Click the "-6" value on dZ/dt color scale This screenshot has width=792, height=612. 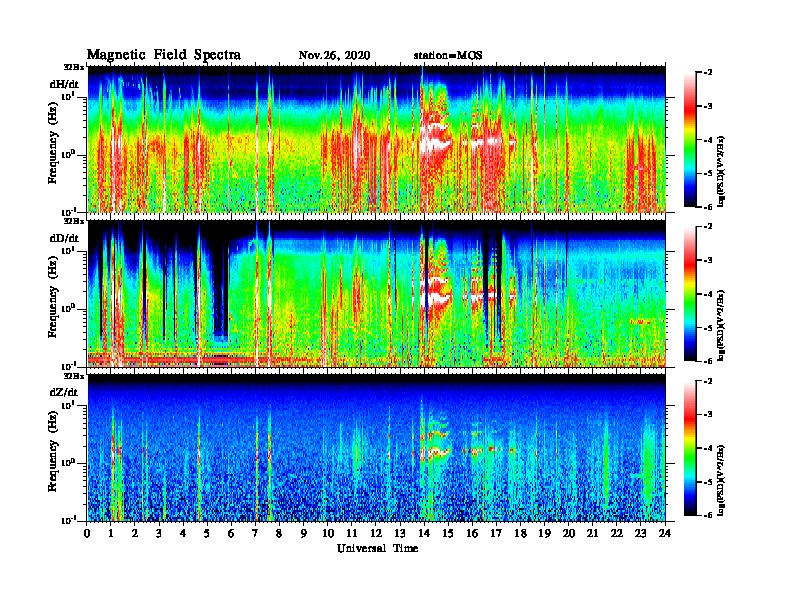(708, 516)
